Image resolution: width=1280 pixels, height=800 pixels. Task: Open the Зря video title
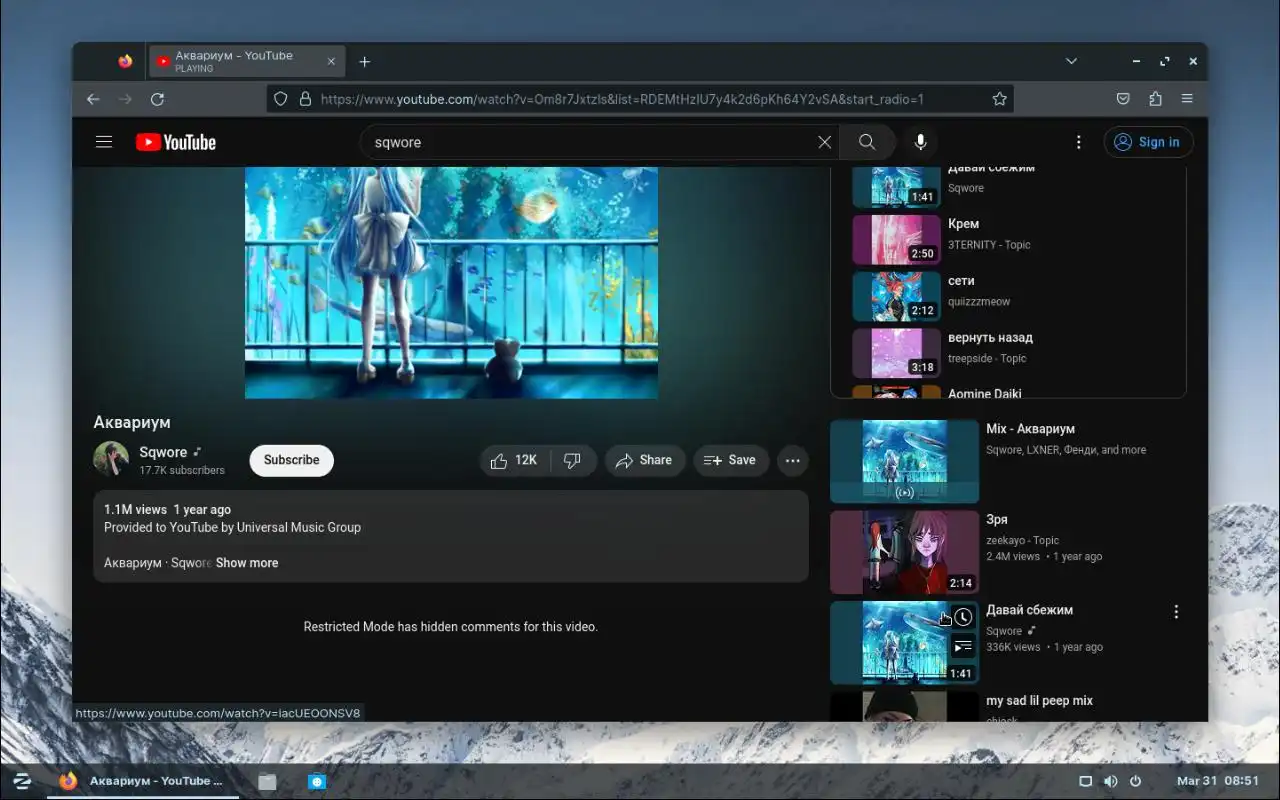(997, 520)
